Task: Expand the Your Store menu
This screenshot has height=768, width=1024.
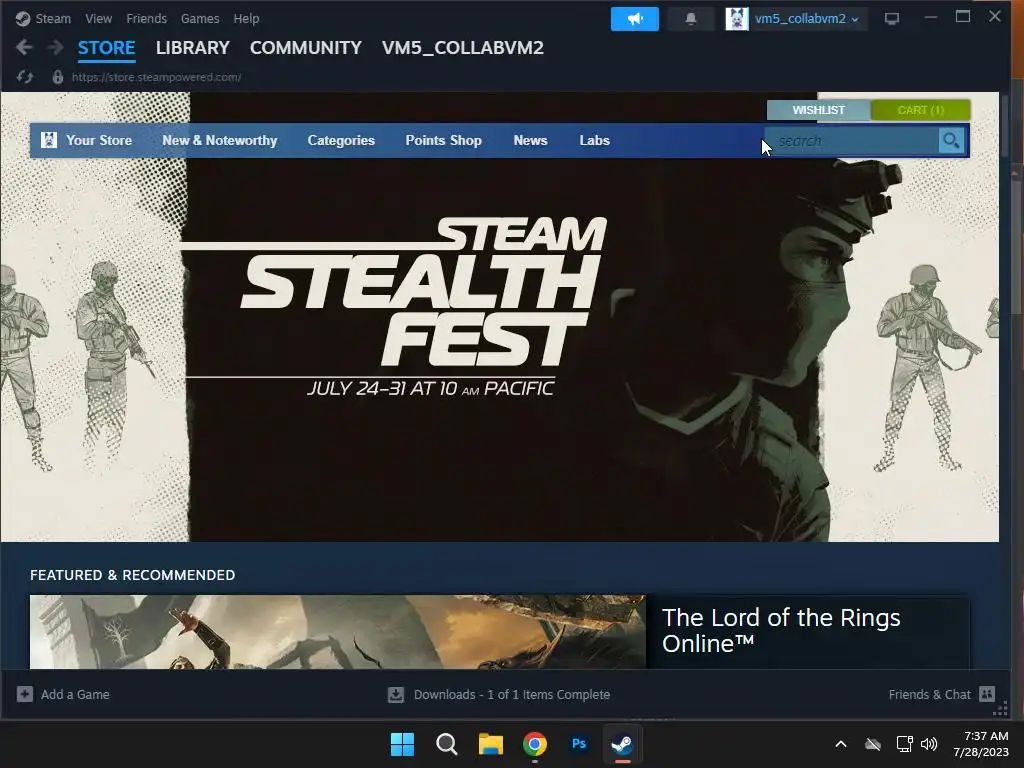Action: (99, 140)
